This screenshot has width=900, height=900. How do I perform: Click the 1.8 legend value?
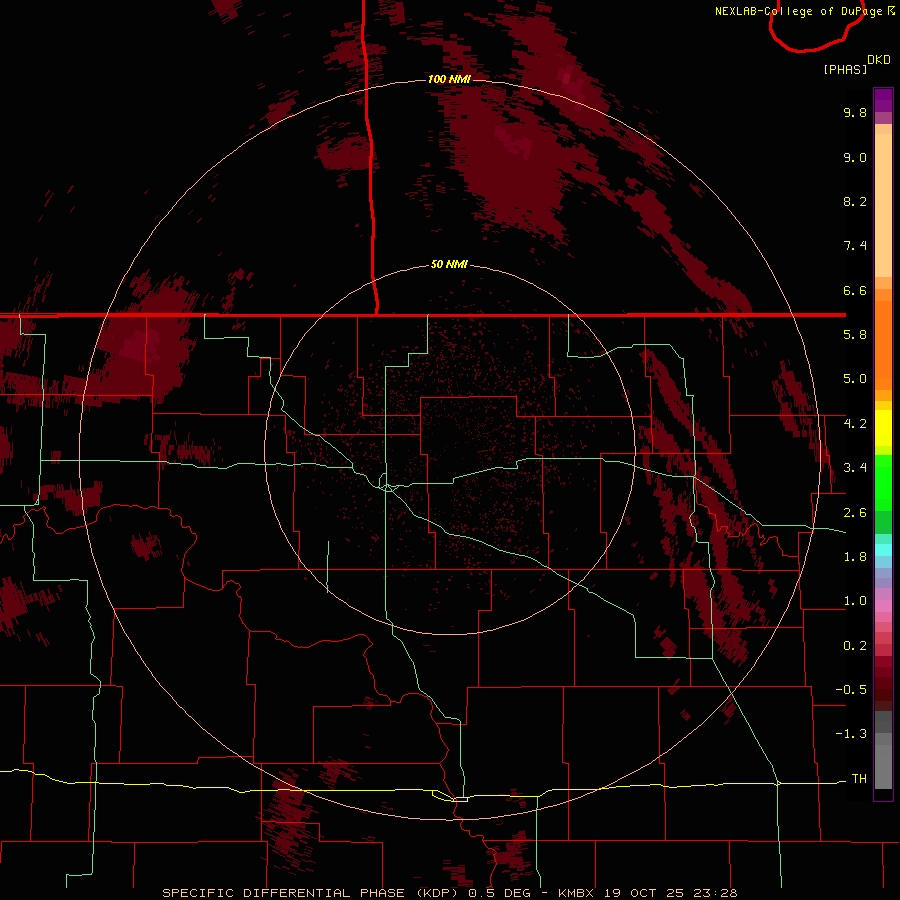tap(855, 557)
